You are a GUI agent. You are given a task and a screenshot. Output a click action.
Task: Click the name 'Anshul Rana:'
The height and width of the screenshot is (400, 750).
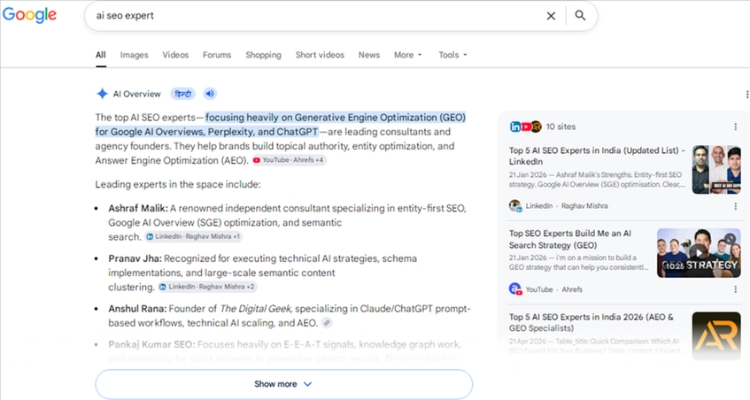137,309
